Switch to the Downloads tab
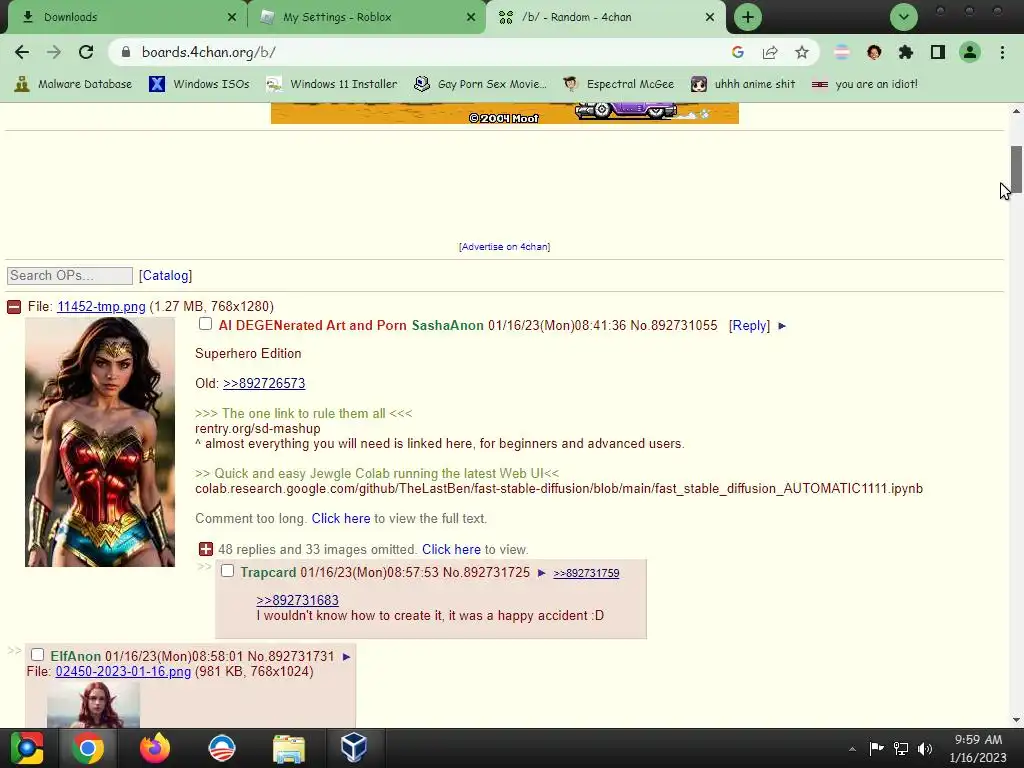 125,17
